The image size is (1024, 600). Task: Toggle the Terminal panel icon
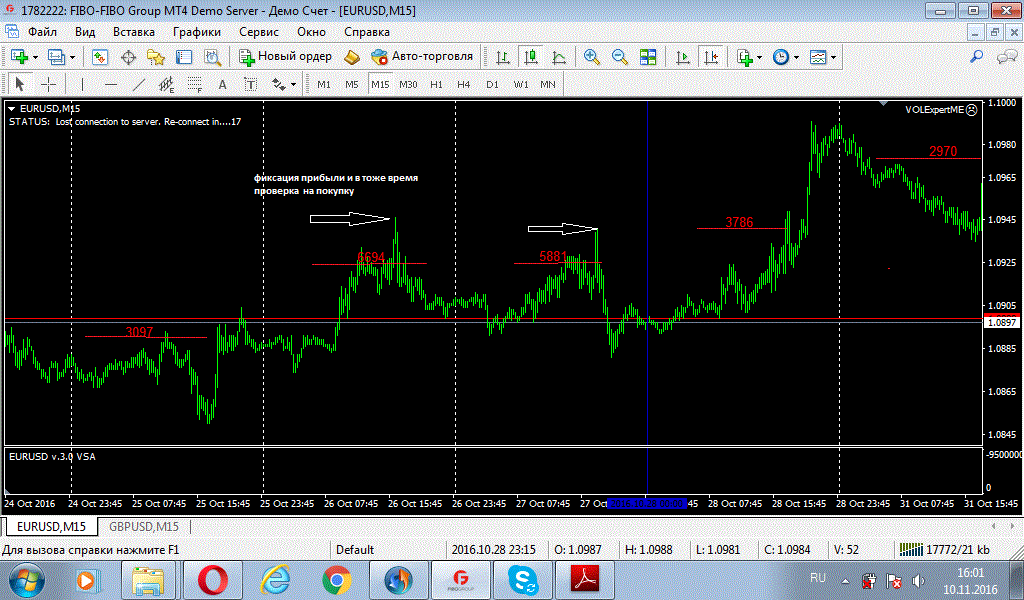pyautogui.click(x=184, y=57)
